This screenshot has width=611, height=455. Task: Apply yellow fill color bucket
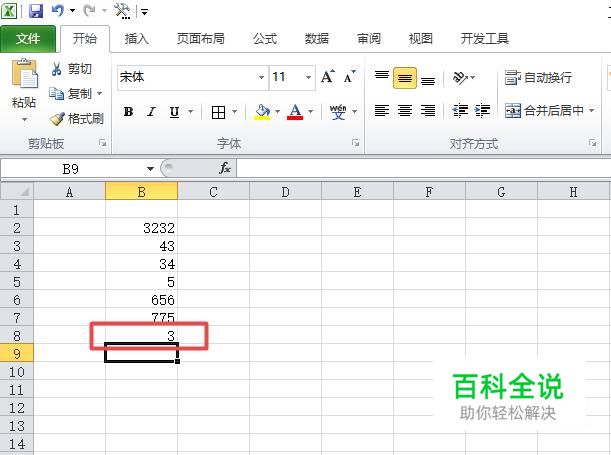pos(262,112)
